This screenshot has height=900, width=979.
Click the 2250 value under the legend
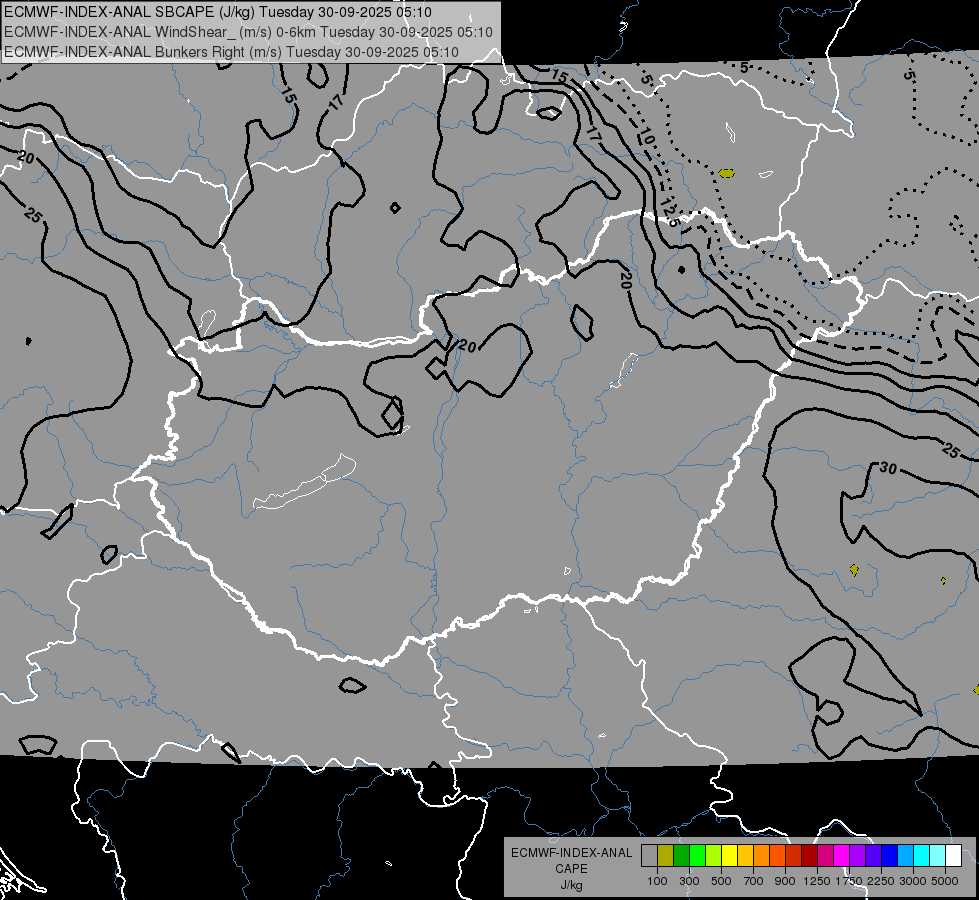tap(881, 881)
